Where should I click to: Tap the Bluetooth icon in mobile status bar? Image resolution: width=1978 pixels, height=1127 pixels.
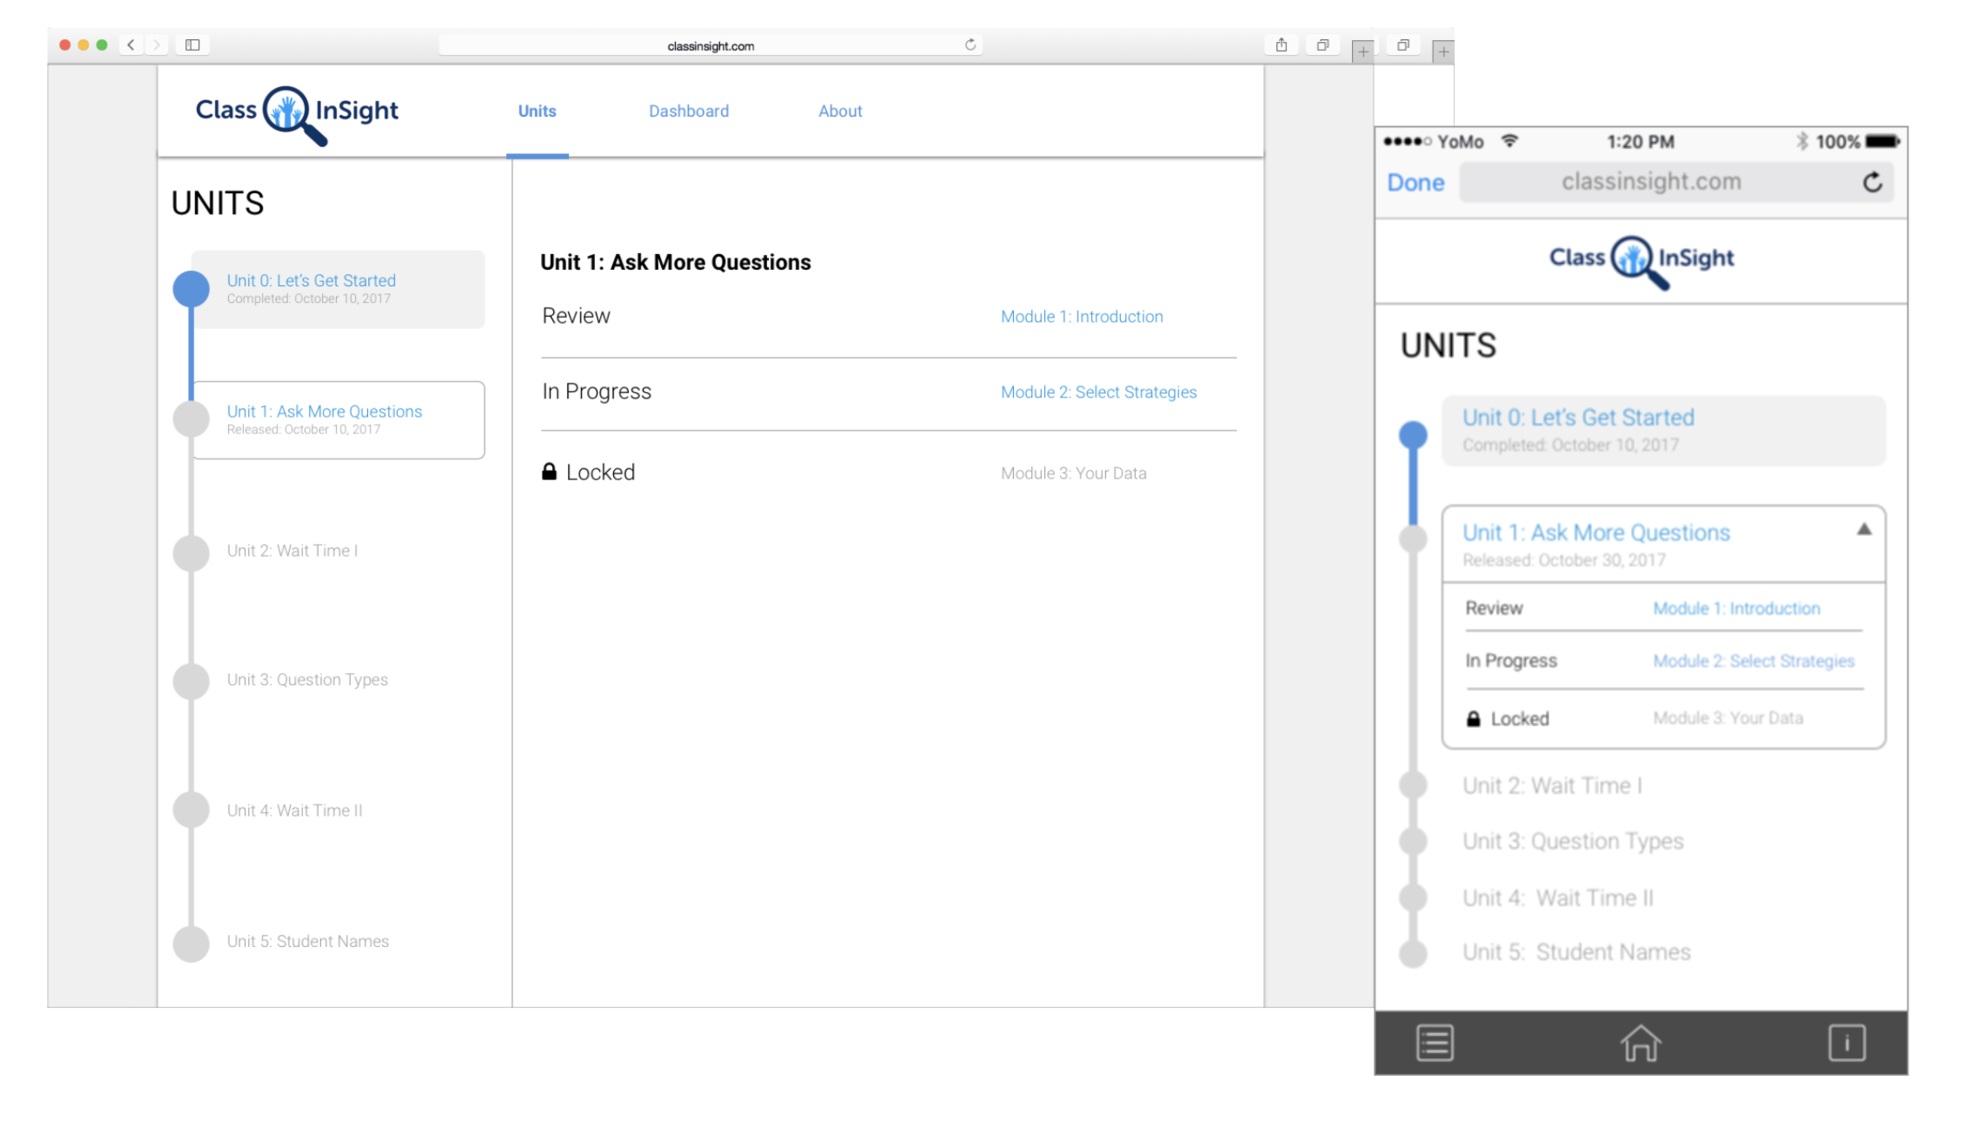pos(1802,142)
